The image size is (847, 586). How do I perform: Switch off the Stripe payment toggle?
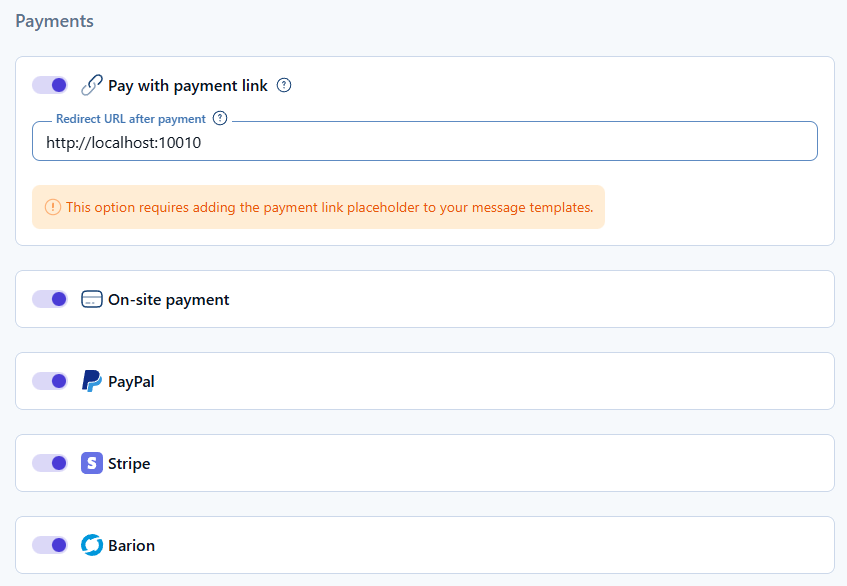click(50, 463)
